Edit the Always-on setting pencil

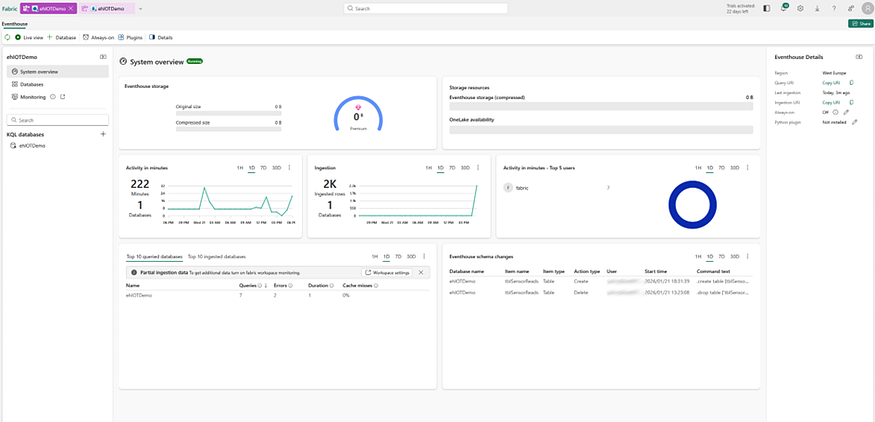[x=846, y=112]
